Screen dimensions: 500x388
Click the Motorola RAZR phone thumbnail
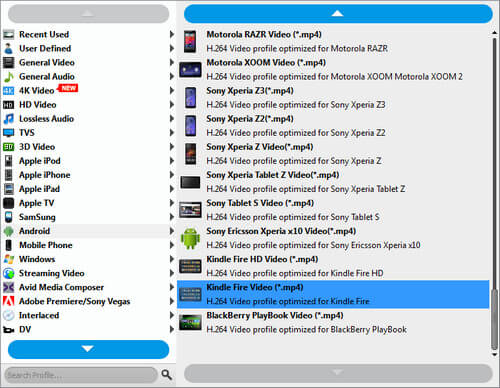pyautogui.click(x=190, y=41)
